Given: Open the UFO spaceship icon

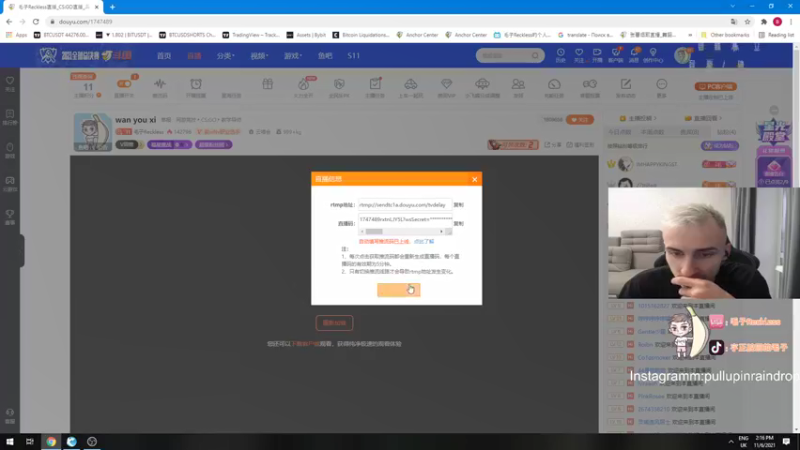Looking at the screenshot, I should point(482,84).
